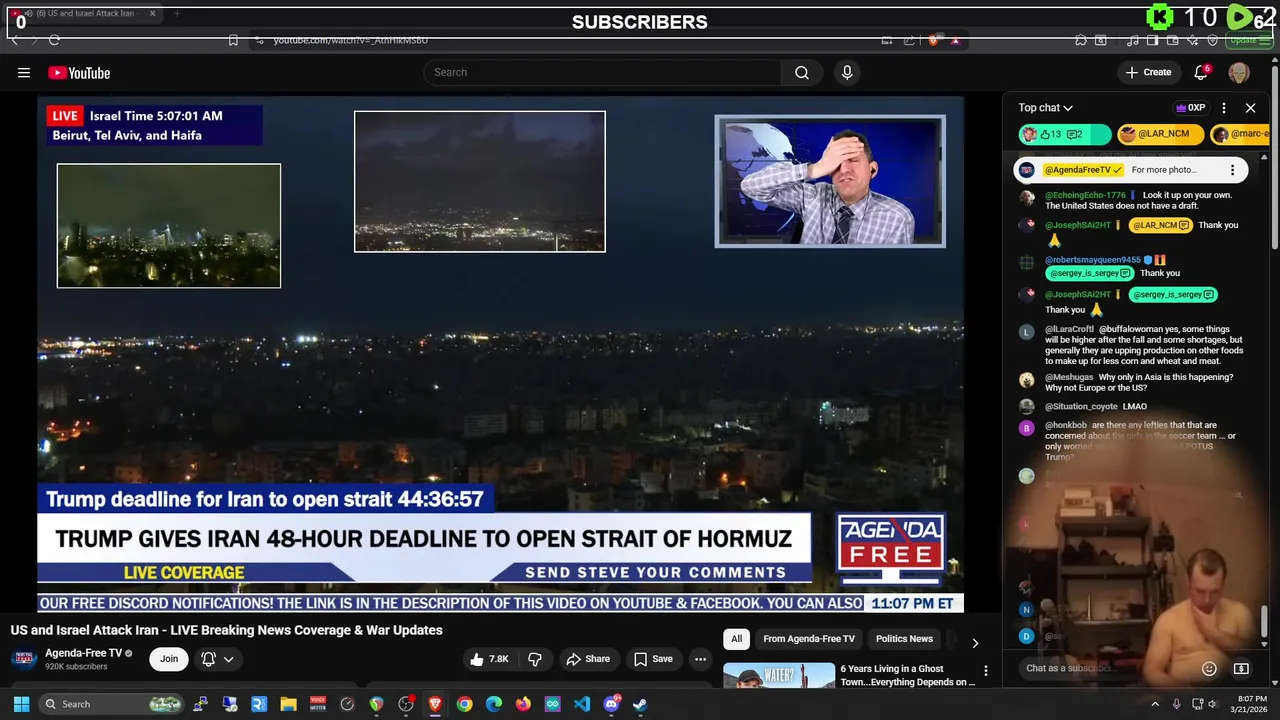Screen dimensions: 1280x720
Task: Open the @LAR_NCM pinned chat chip
Action: click(x=1160, y=134)
